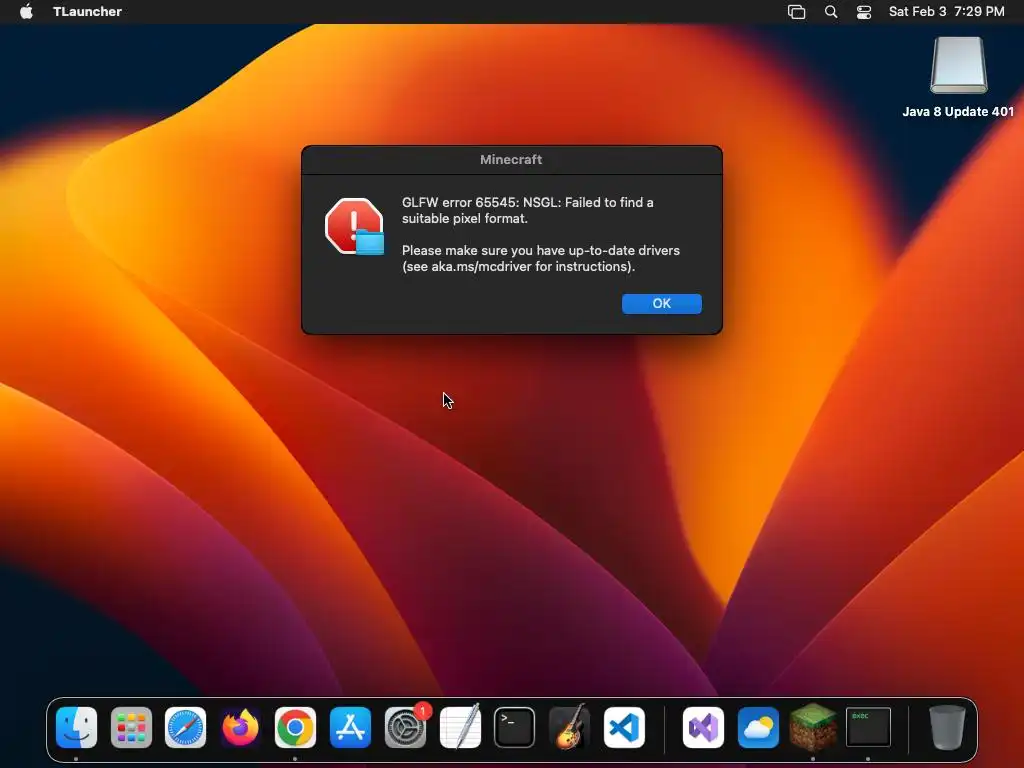Open TextEdit from the Dock

click(460, 728)
